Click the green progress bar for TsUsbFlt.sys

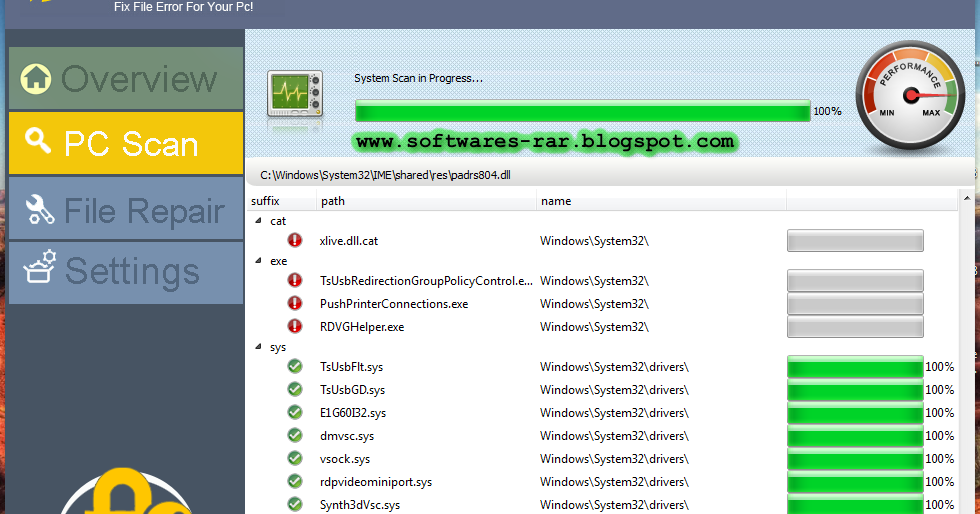coord(855,367)
